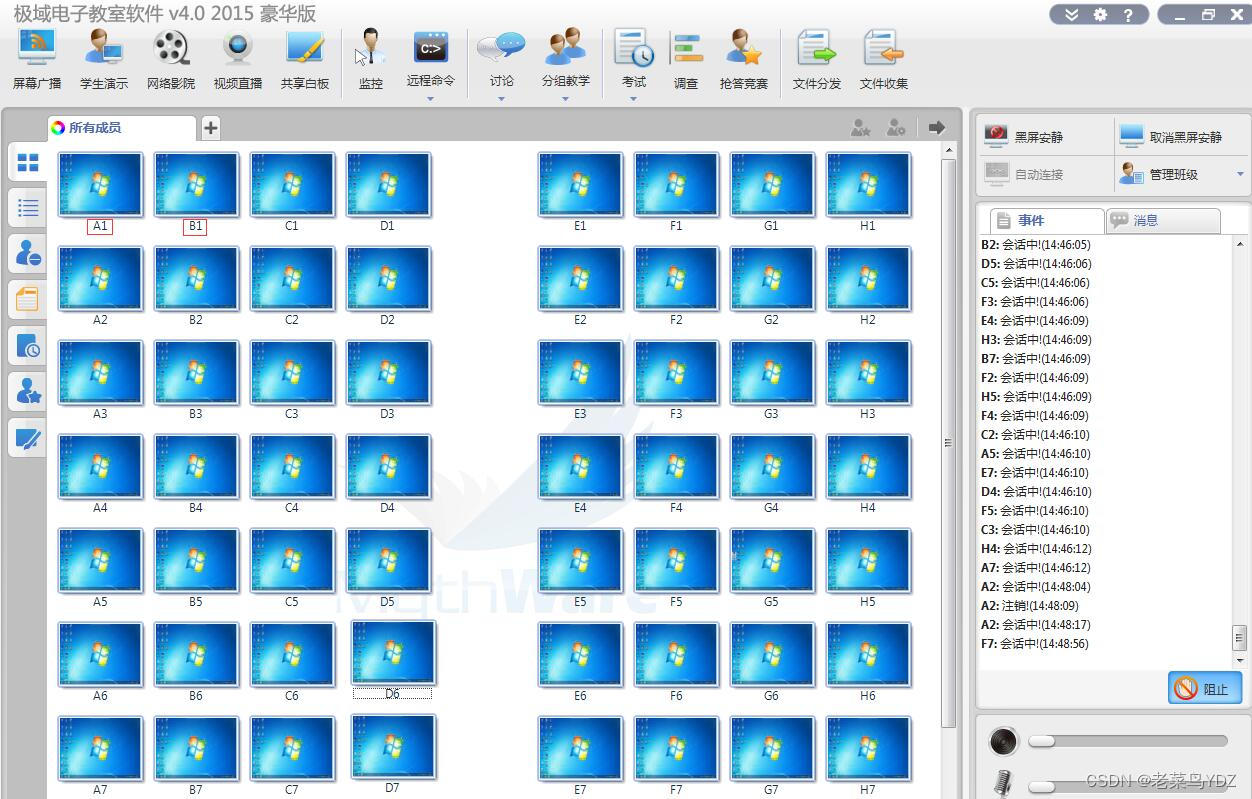
Task: Select event 'A2: 注销!(14:48:09)'
Action: click(1030, 606)
